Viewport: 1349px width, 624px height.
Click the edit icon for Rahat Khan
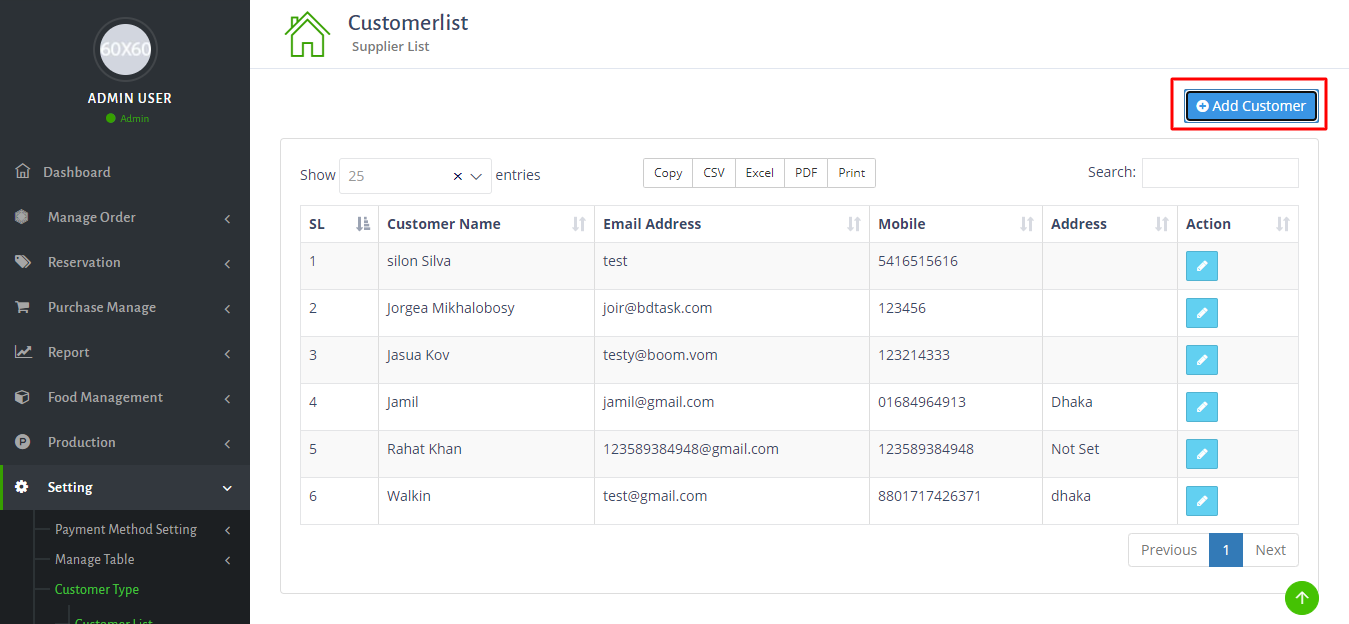(x=1201, y=454)
